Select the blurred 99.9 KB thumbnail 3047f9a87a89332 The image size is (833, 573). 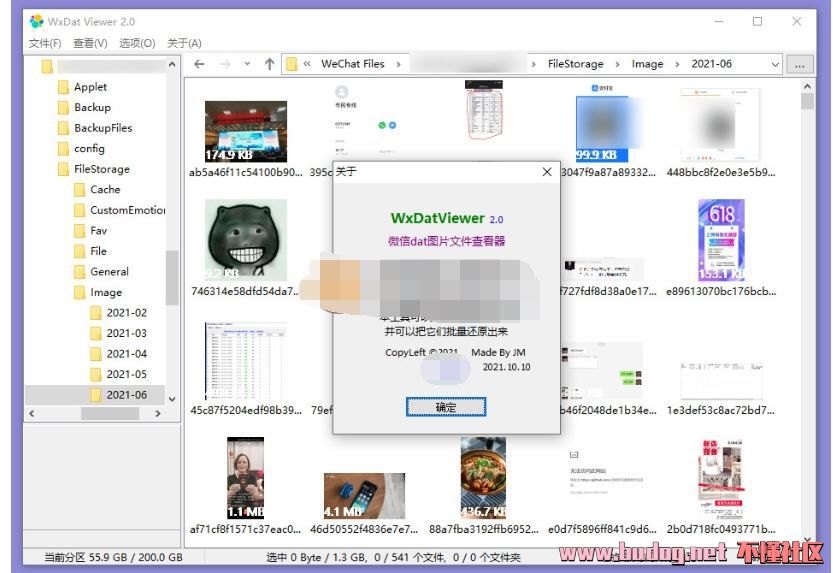[602, 129]
